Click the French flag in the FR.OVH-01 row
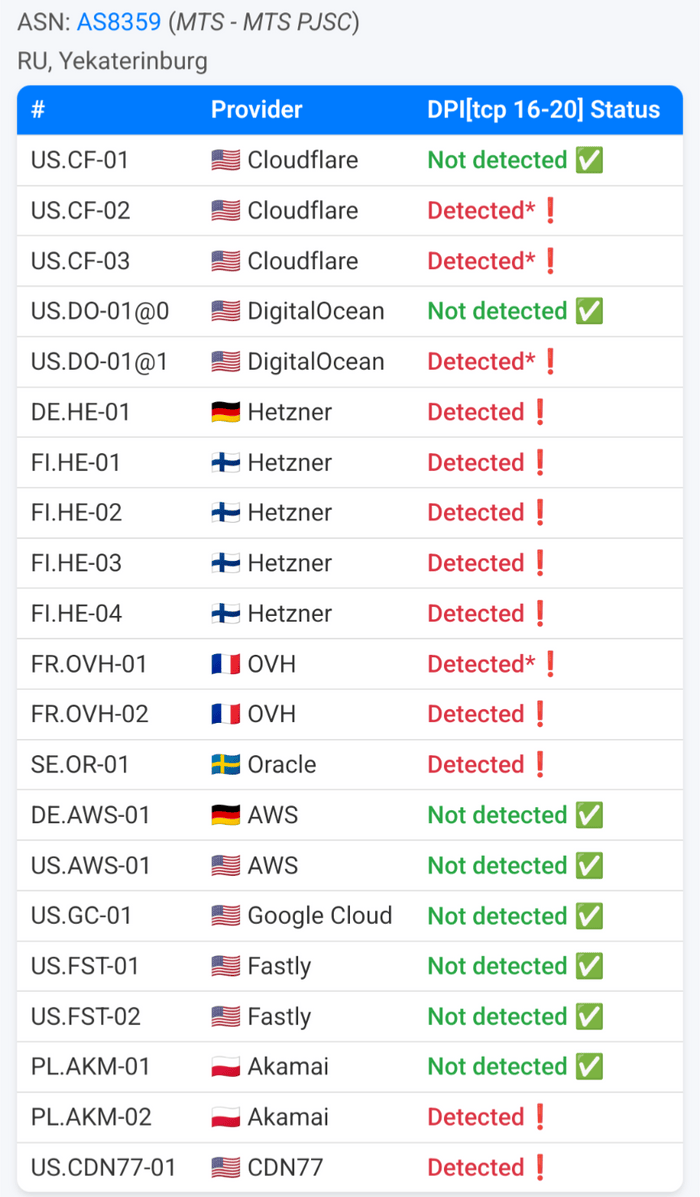The image size is (700, 1197). click(225, 664)
